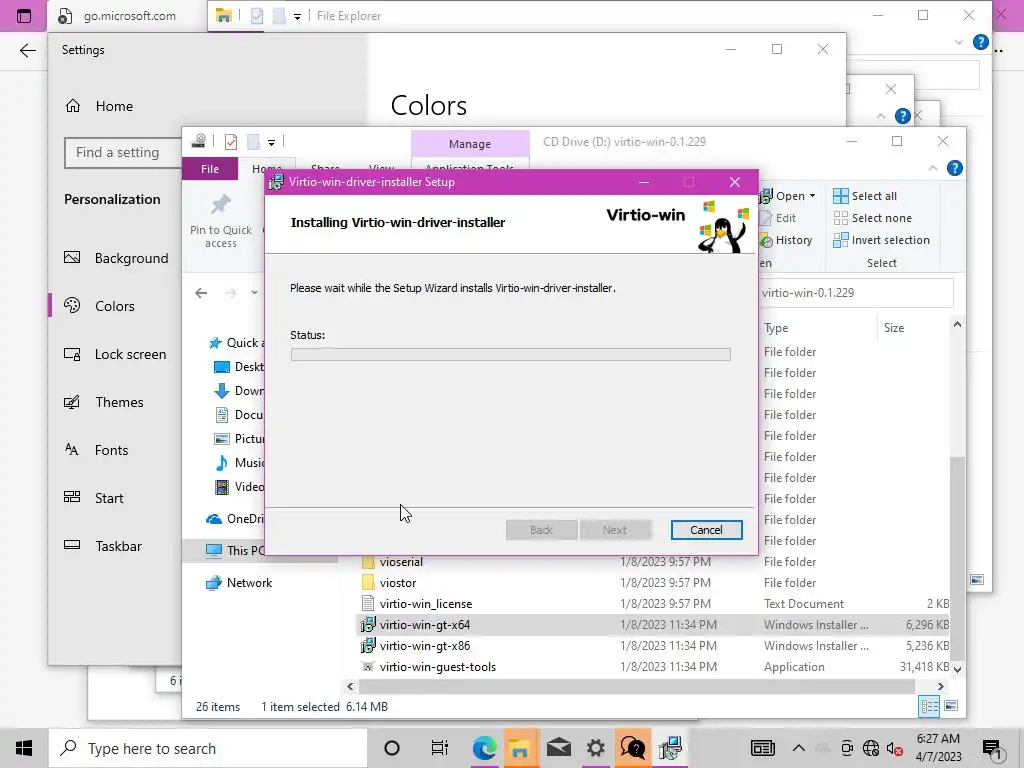The height and width of the screenshot is (768, 1024).
Task: Open File Explorer from taskbar
Action: coord(520,748)
